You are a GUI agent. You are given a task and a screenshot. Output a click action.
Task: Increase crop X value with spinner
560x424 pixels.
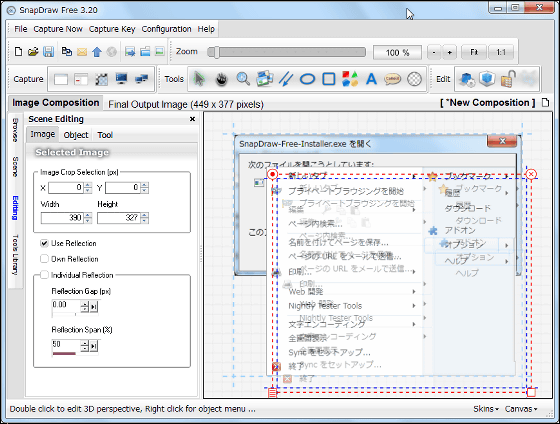tap(88, 185)
